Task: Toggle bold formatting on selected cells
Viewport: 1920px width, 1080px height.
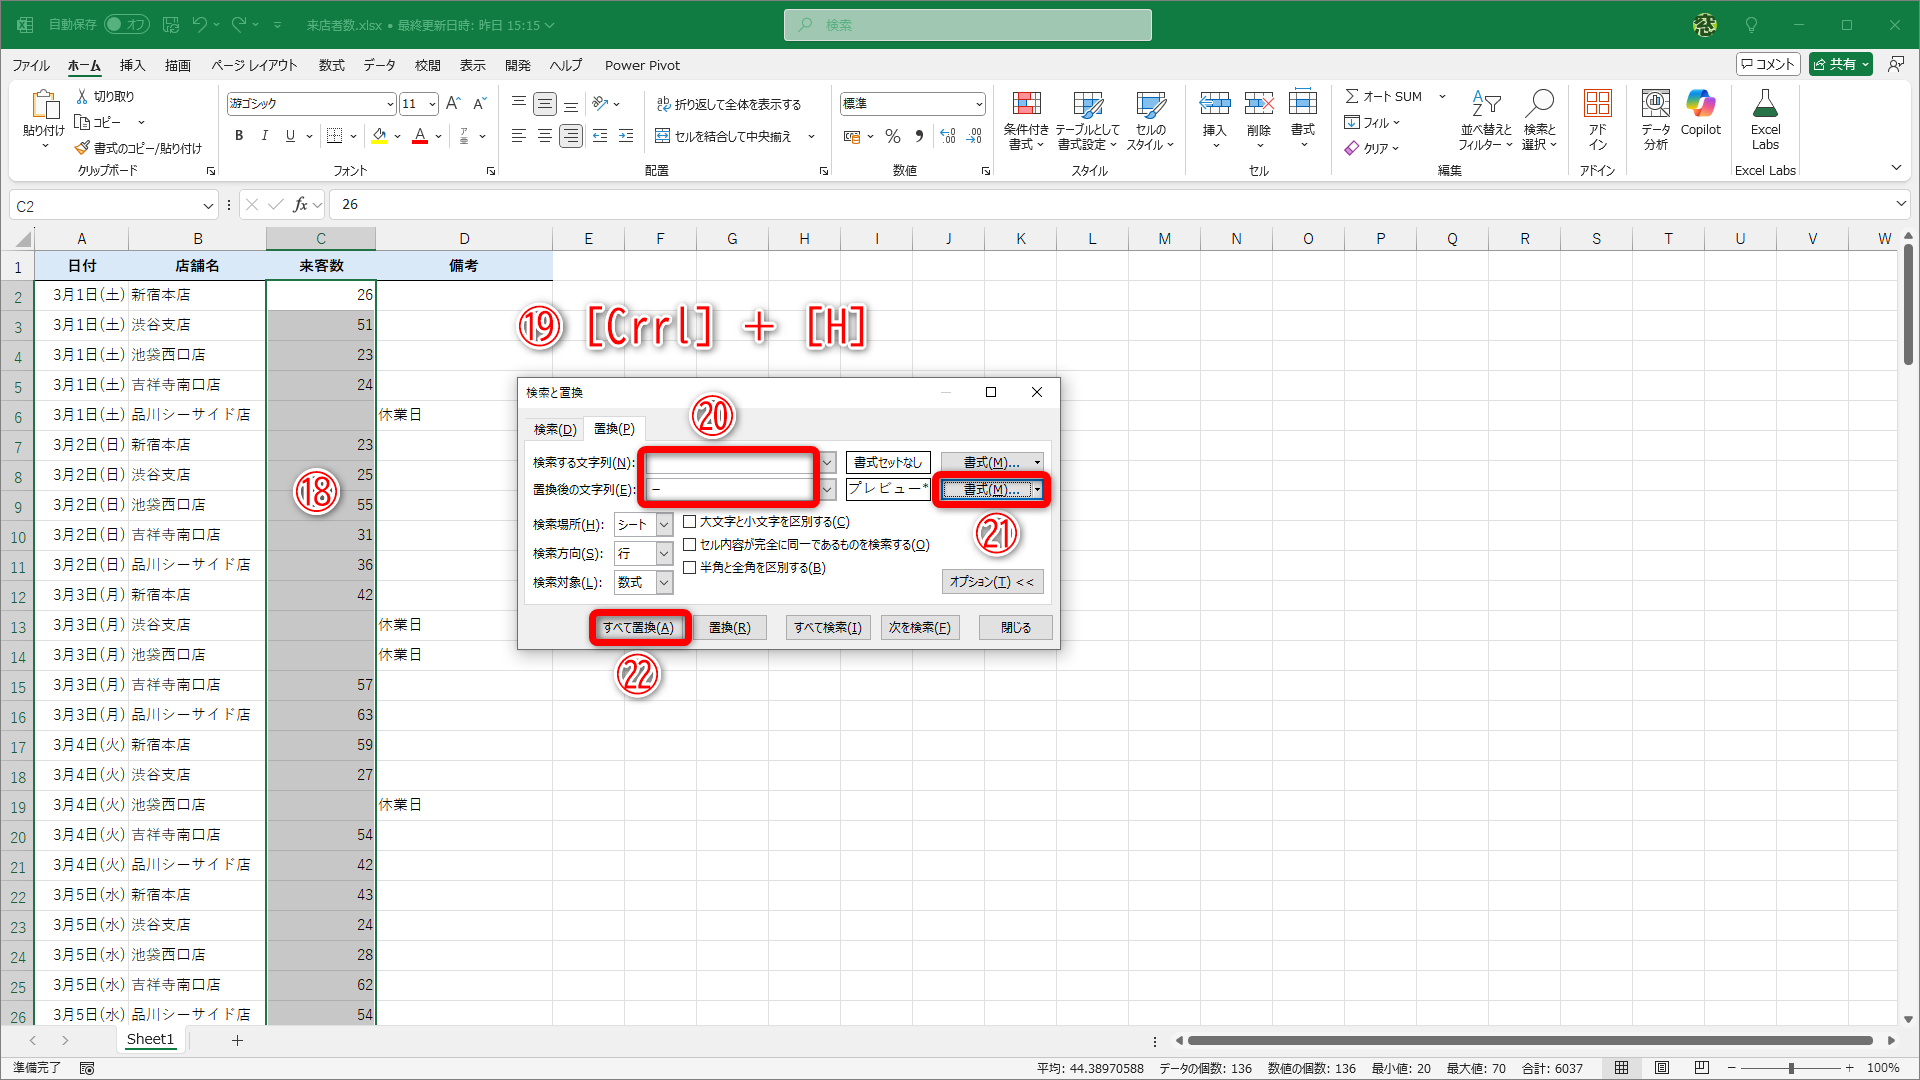Action: tap(239, 136)
